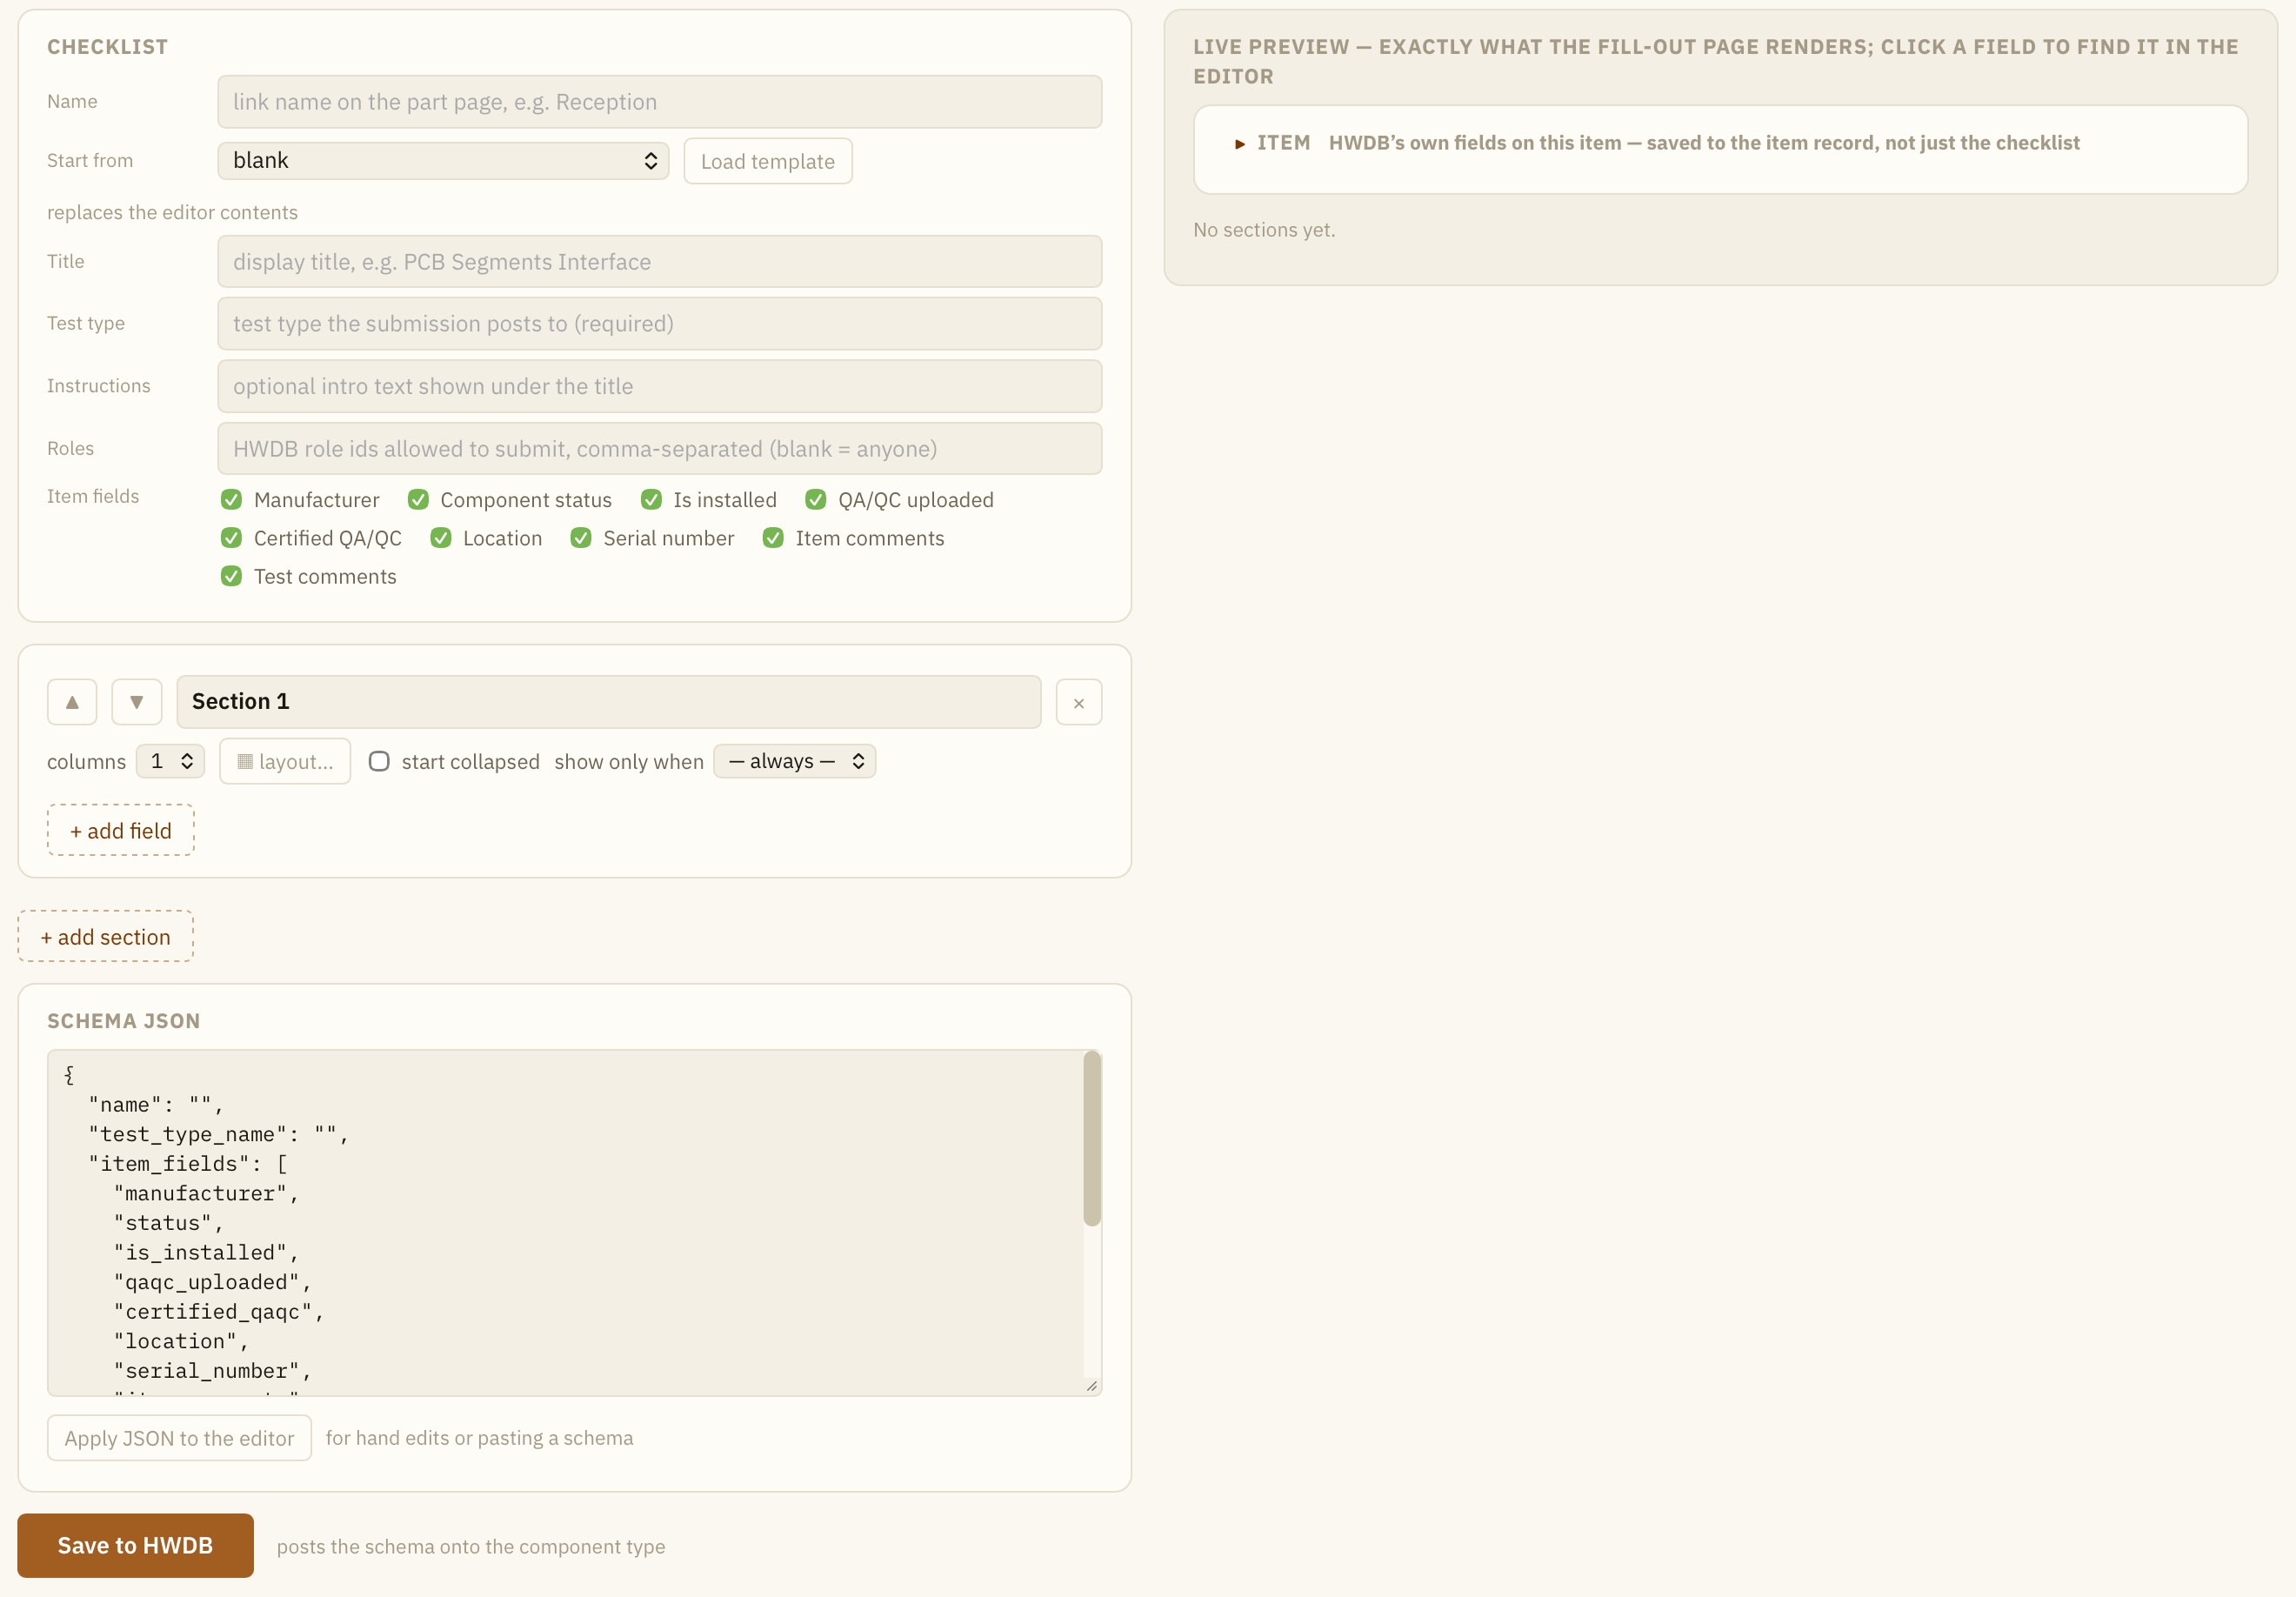The width and height of the screenshot is (2296, 1597).
Task: Focus the checklist Name input field
Action: (660, 102)
